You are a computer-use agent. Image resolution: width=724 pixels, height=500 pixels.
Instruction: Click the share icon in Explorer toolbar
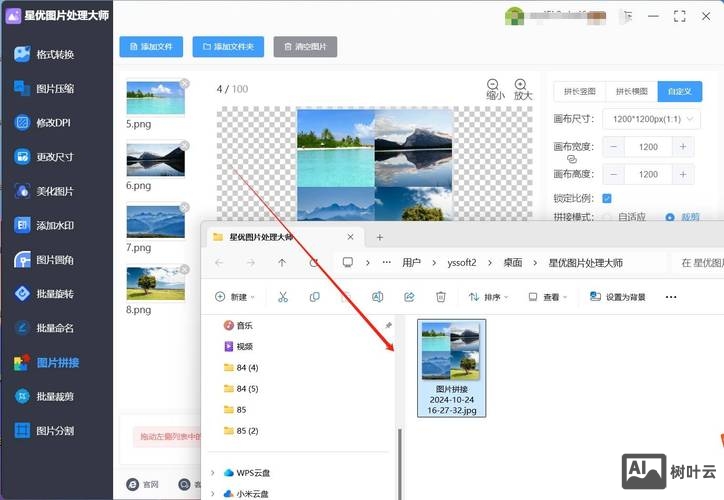(x=409, y=297)
